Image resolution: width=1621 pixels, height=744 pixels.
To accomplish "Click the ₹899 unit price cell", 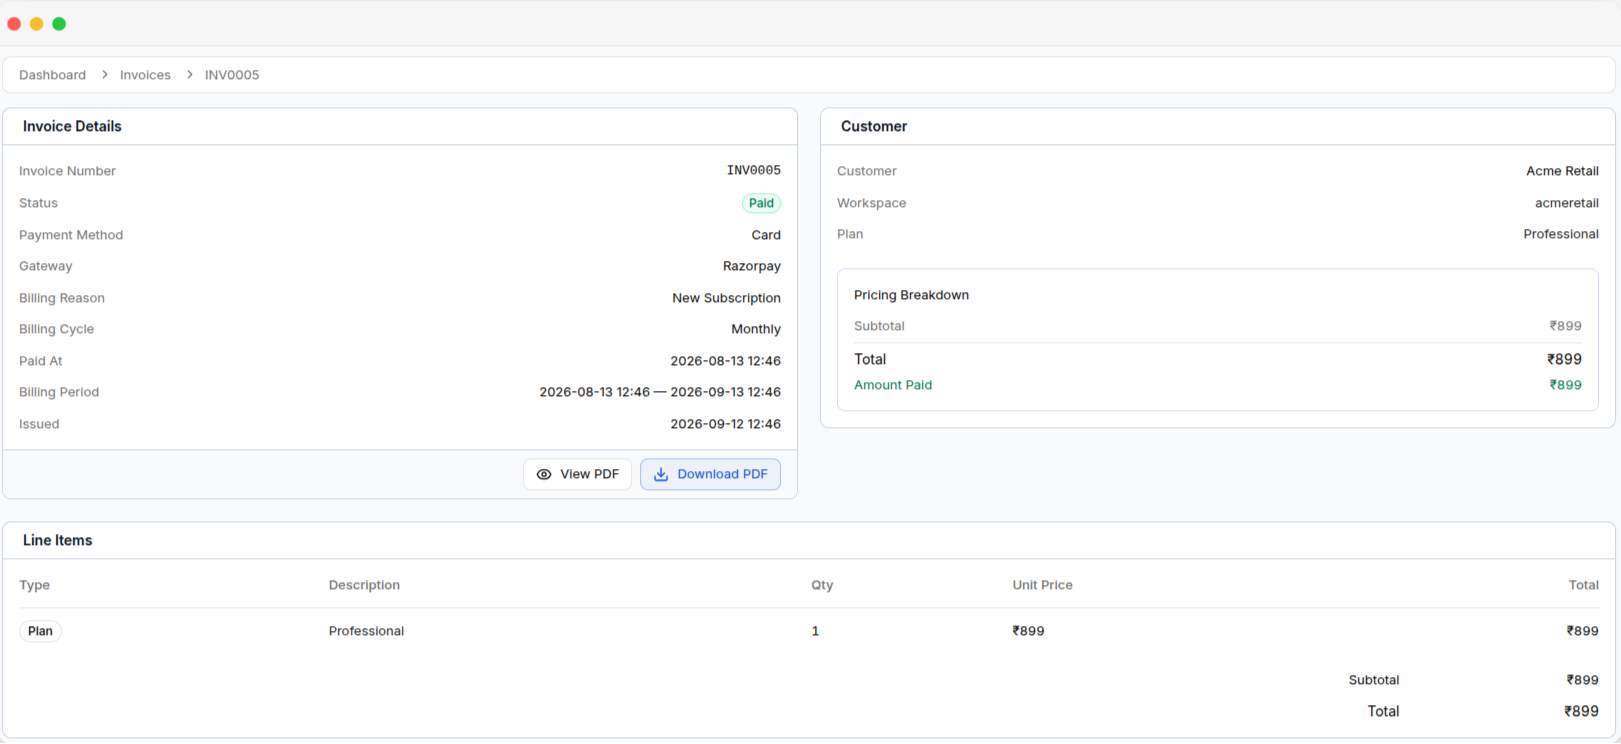I will pyautogui.click(x=1028, y=631).
